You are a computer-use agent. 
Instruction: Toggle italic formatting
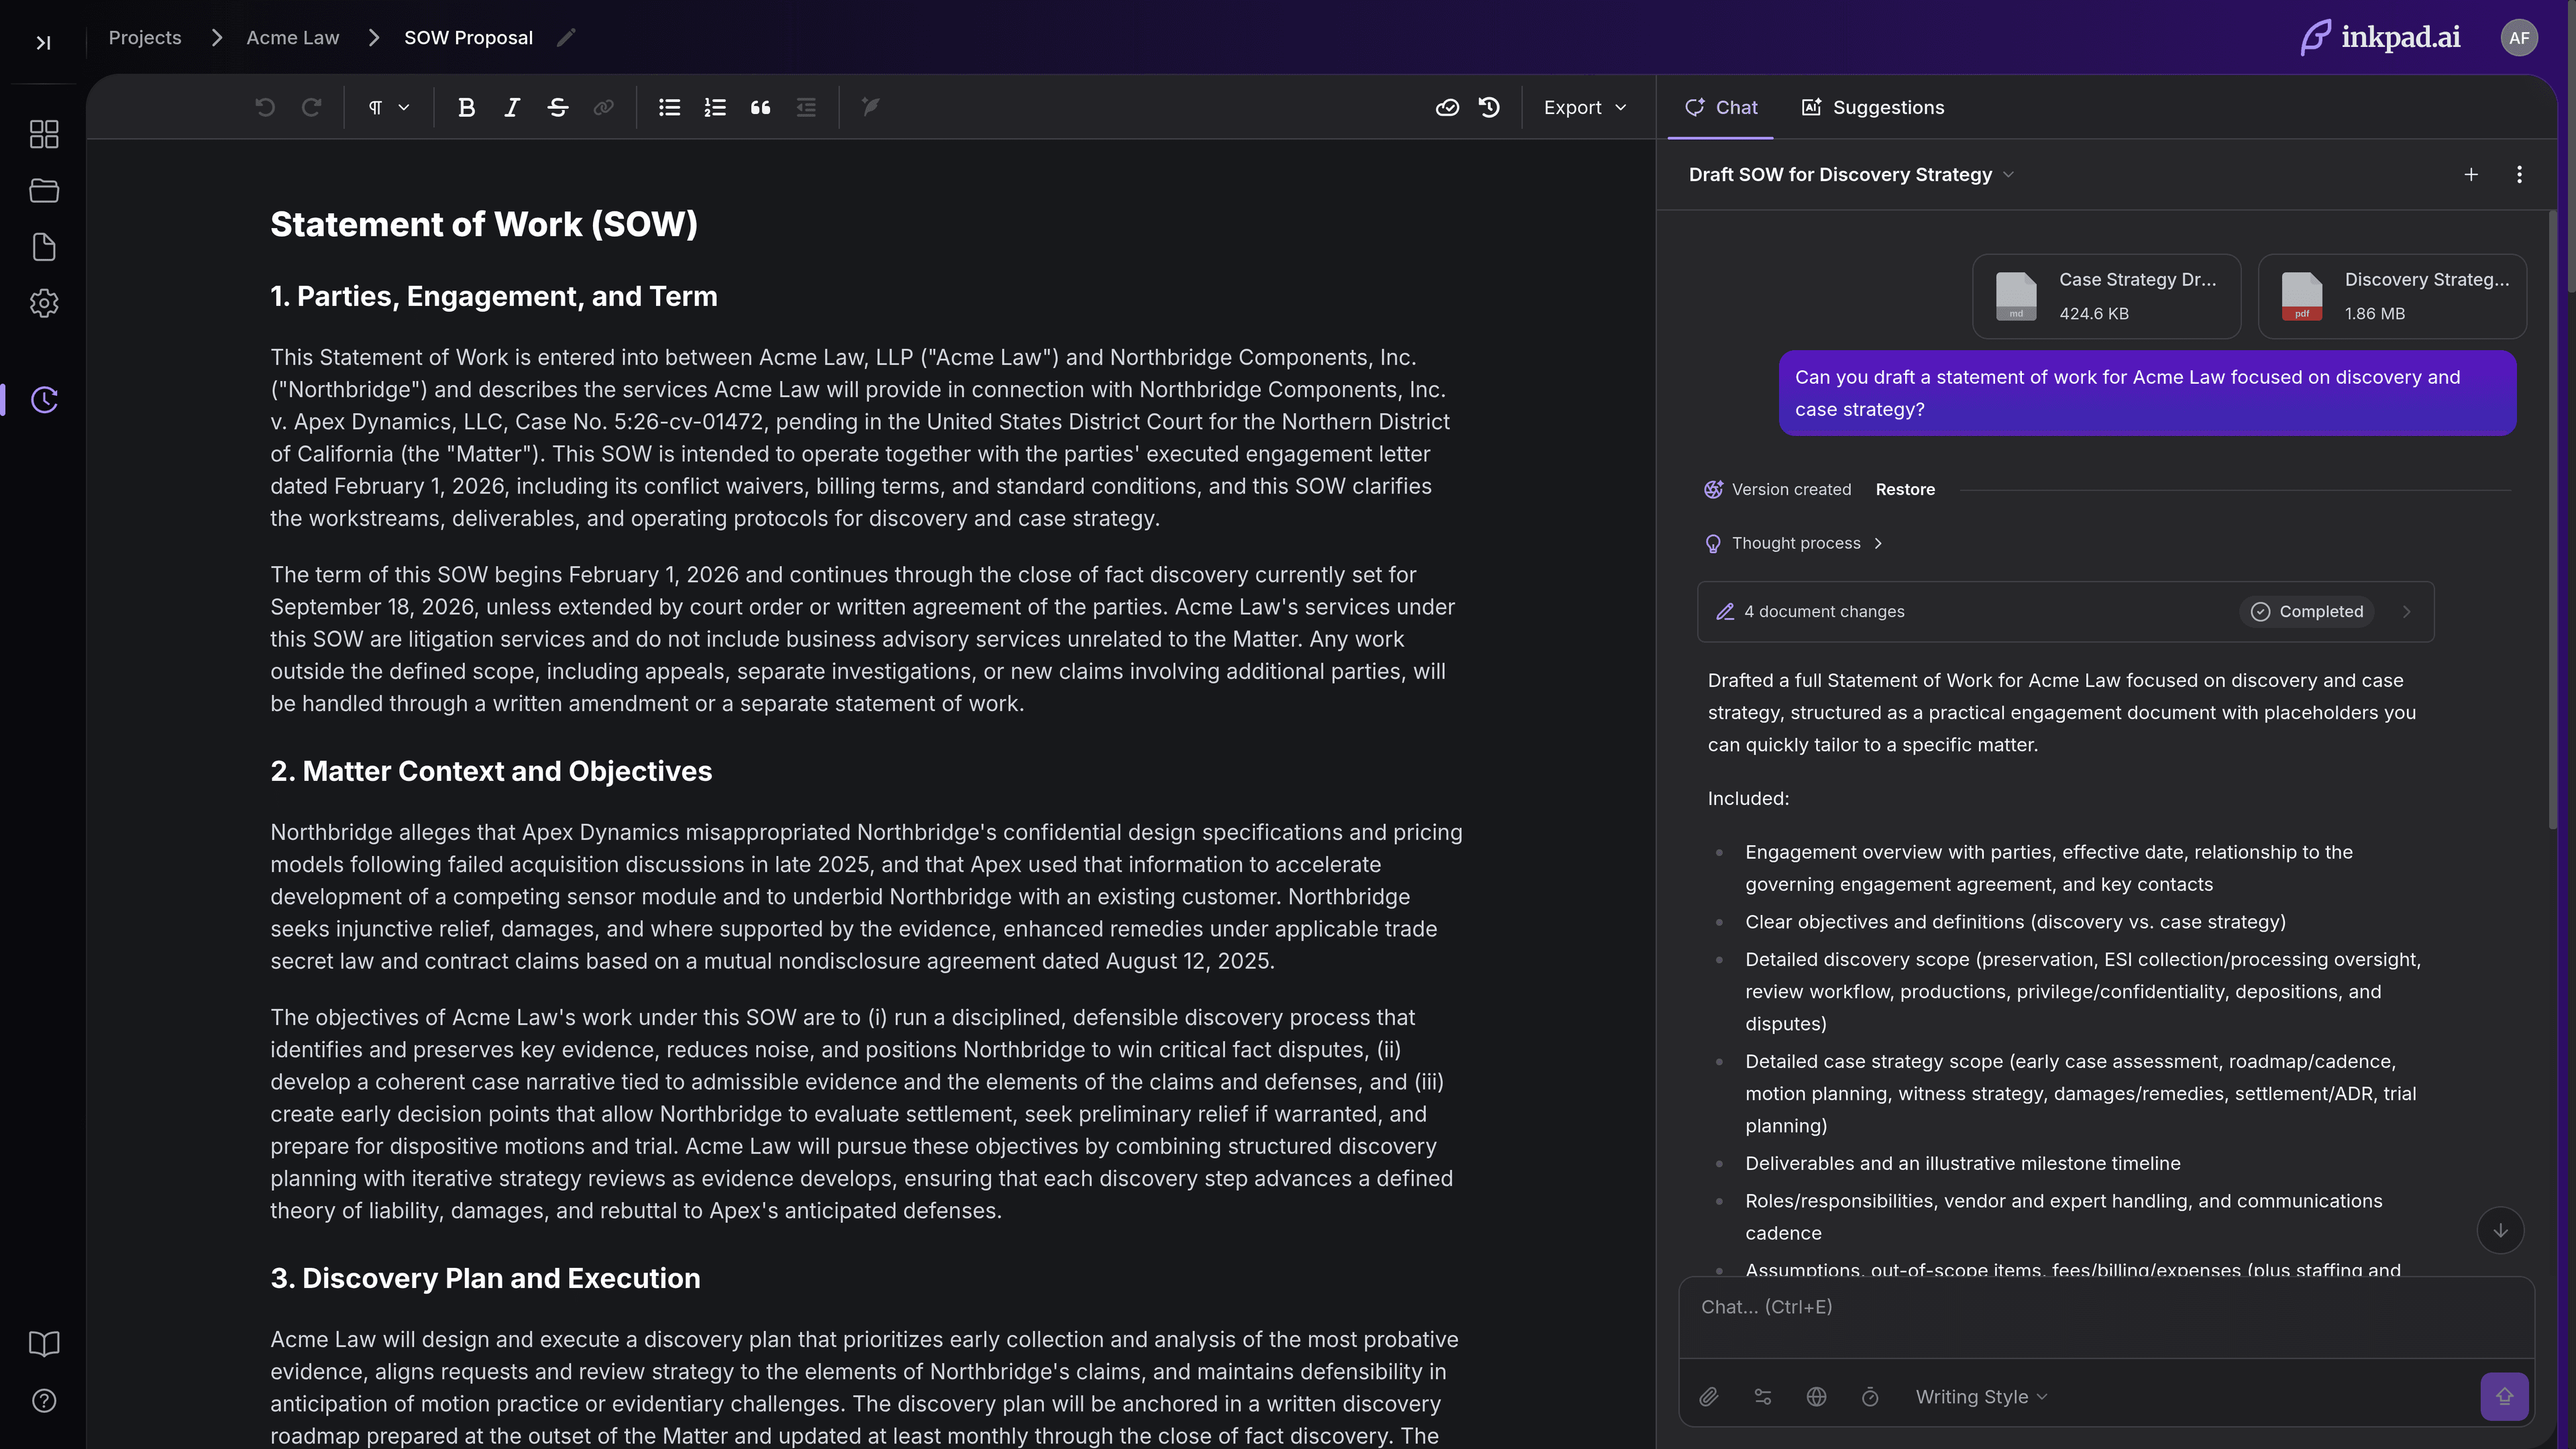(512, 108)
